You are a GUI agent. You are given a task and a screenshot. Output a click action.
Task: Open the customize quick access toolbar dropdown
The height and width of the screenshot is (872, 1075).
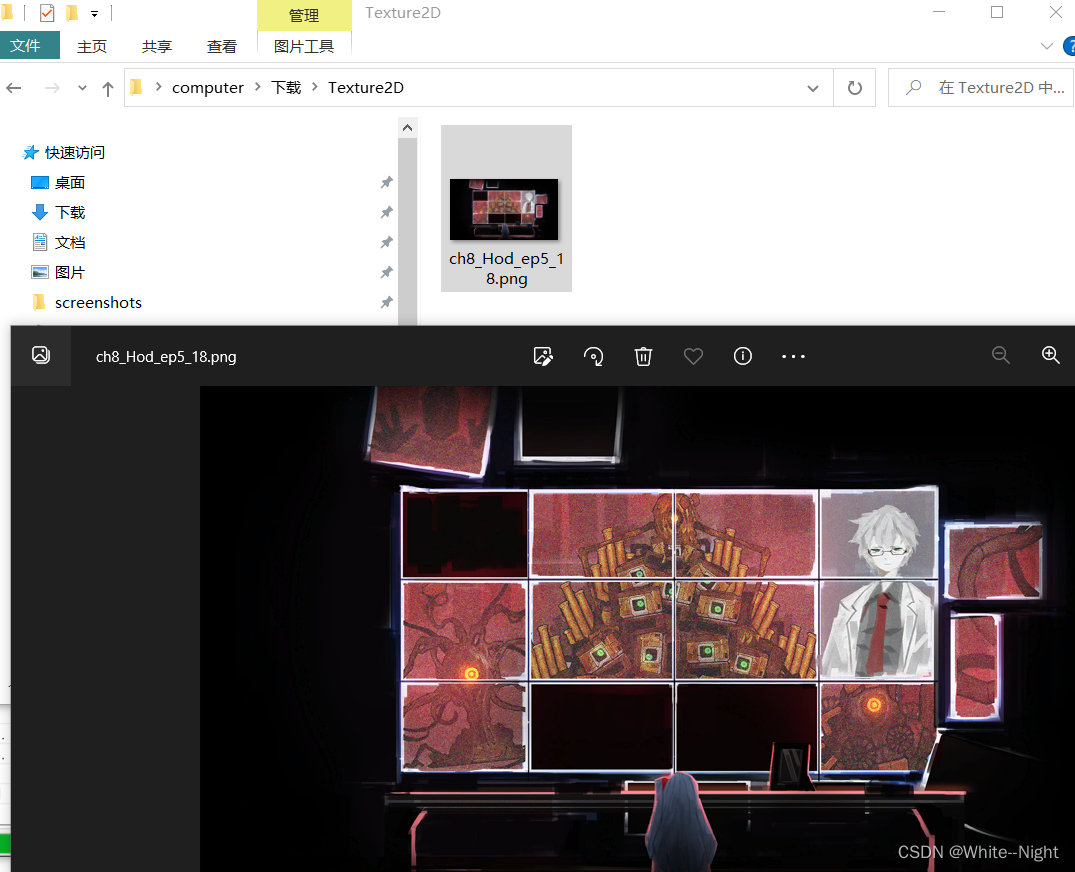(x=95, y=14)
